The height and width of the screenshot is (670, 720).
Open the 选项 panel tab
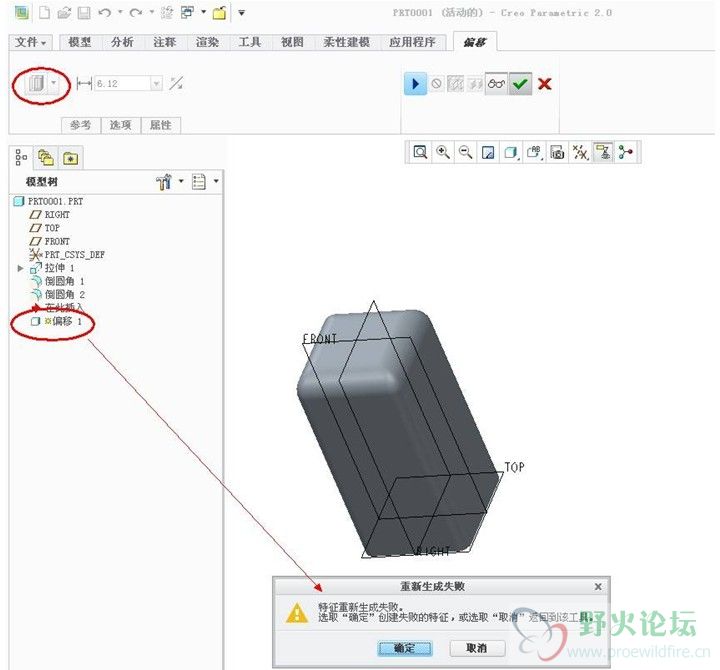click(x=120, y=125)
